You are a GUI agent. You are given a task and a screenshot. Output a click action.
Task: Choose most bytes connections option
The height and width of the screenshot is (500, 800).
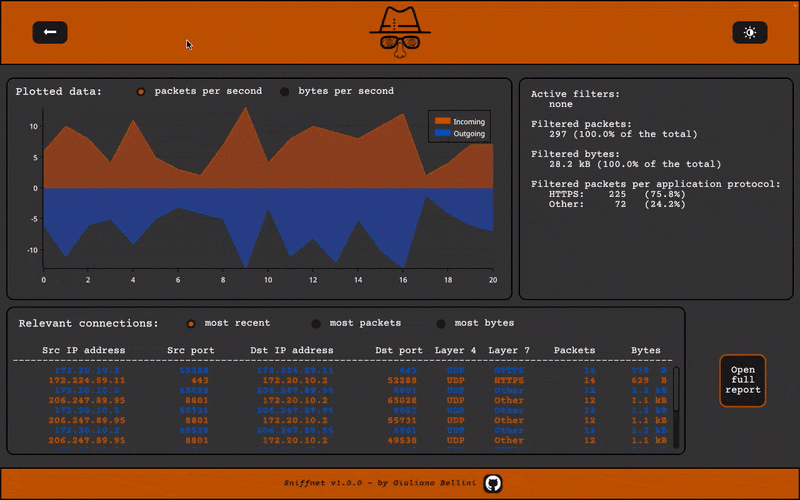click(x=441, y=323)
